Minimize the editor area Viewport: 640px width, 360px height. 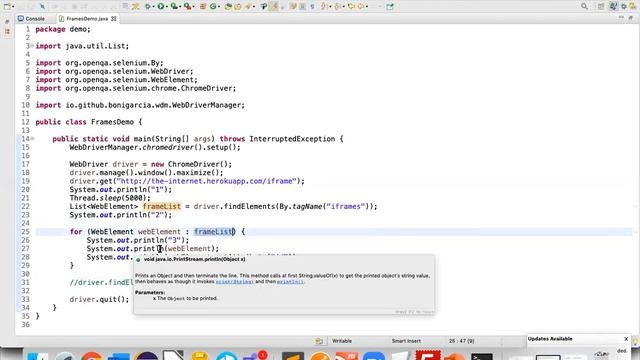[621, 18]
